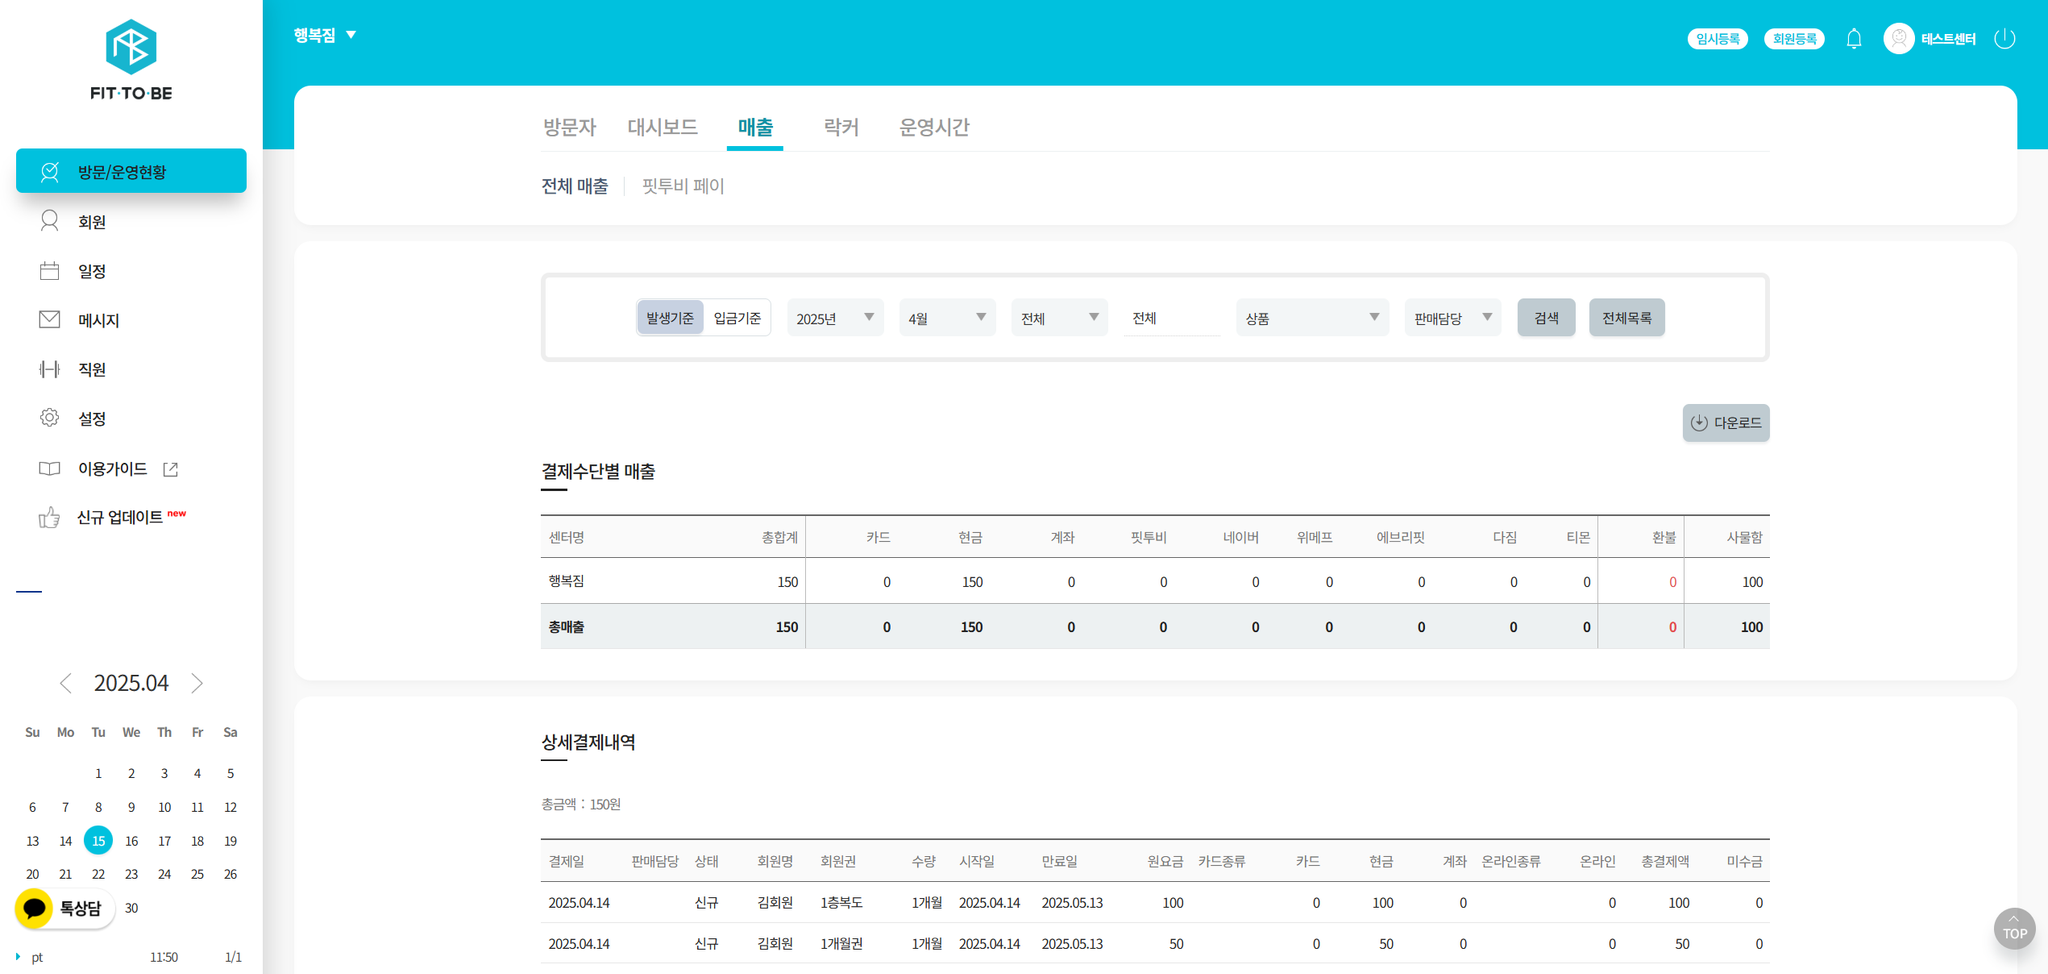Click the 행복짐 row in payment table

1155,581
